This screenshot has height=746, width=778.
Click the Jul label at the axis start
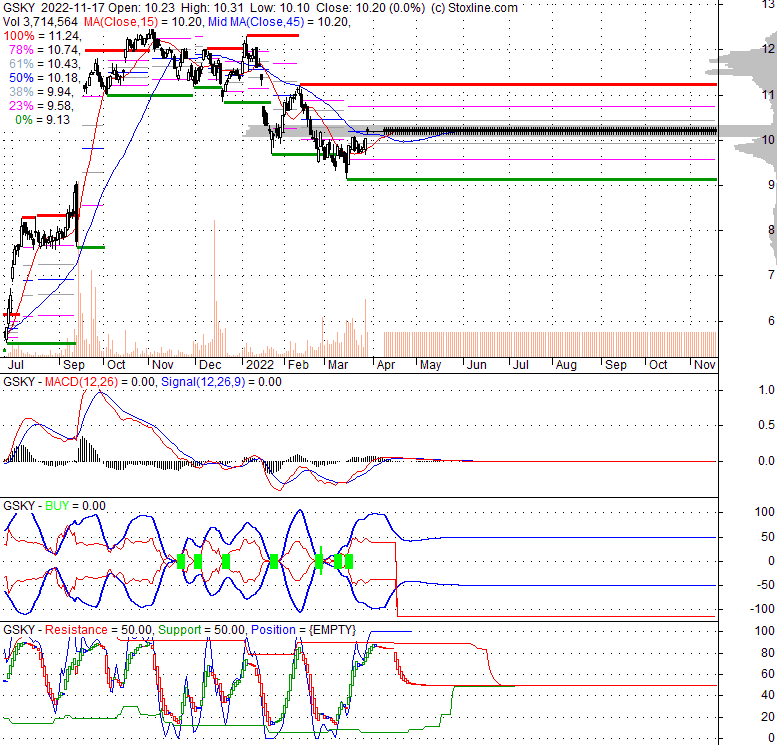(x=15, y=365)
